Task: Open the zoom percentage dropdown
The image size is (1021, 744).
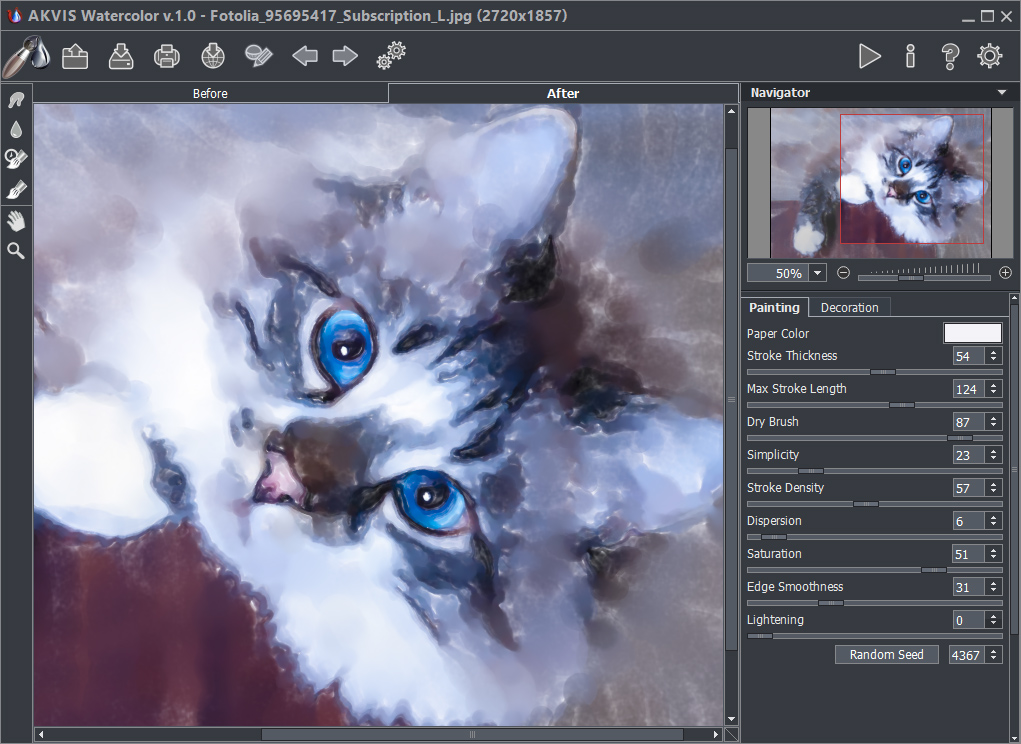Action: 817,272
